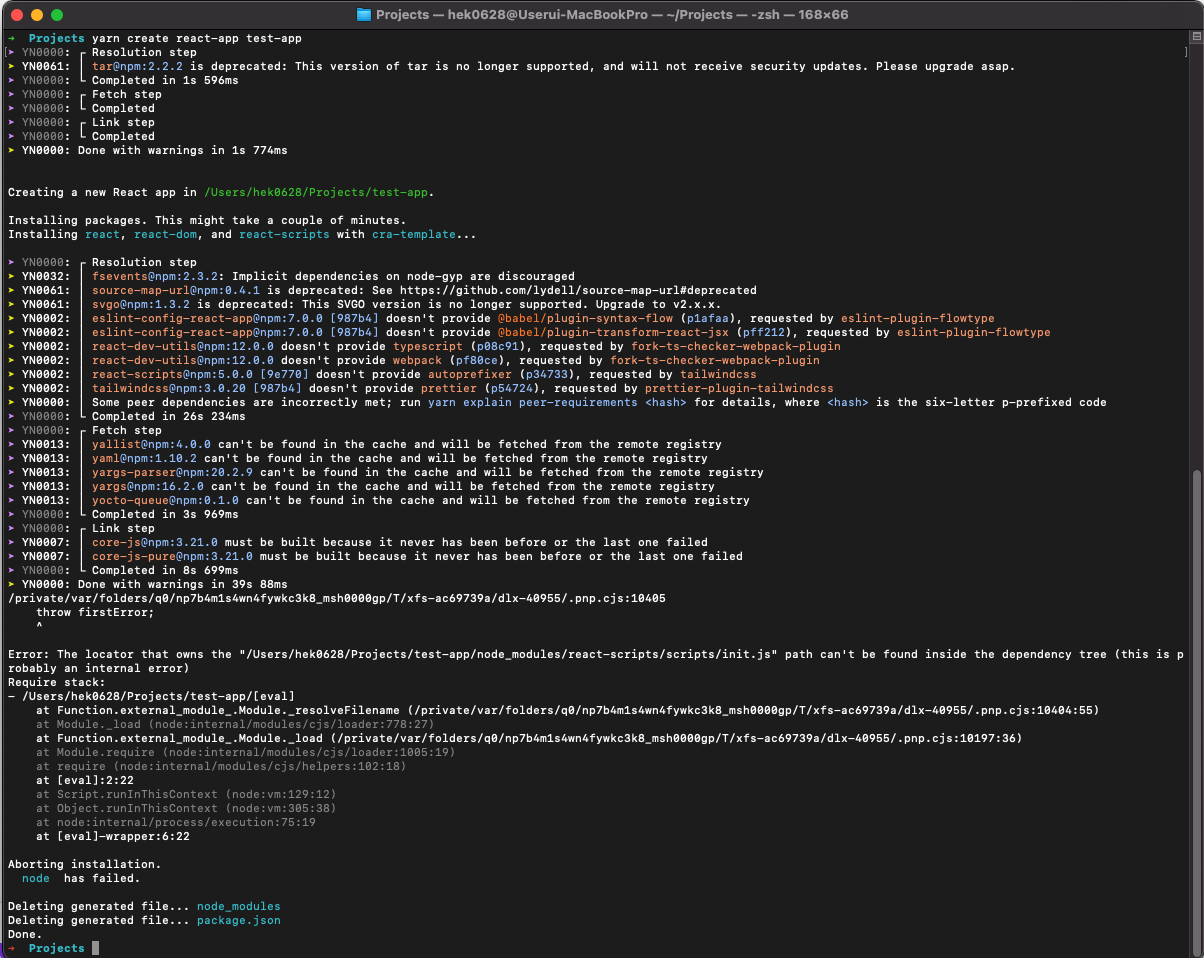The image size is (1204, 958).
Task: Select 'yargs-parser@npm:20.2.9' package name
Action: pos(172,472)
